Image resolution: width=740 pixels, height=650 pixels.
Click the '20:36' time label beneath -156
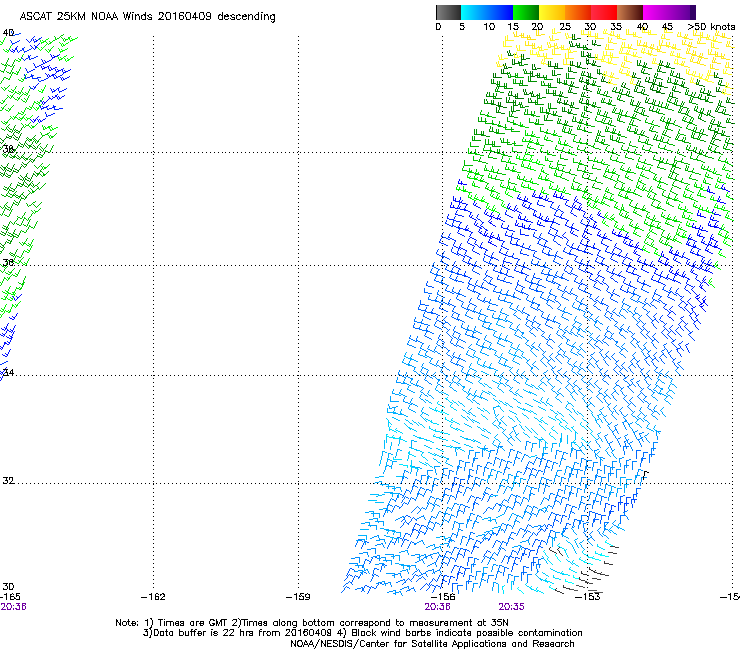point(437,607)
